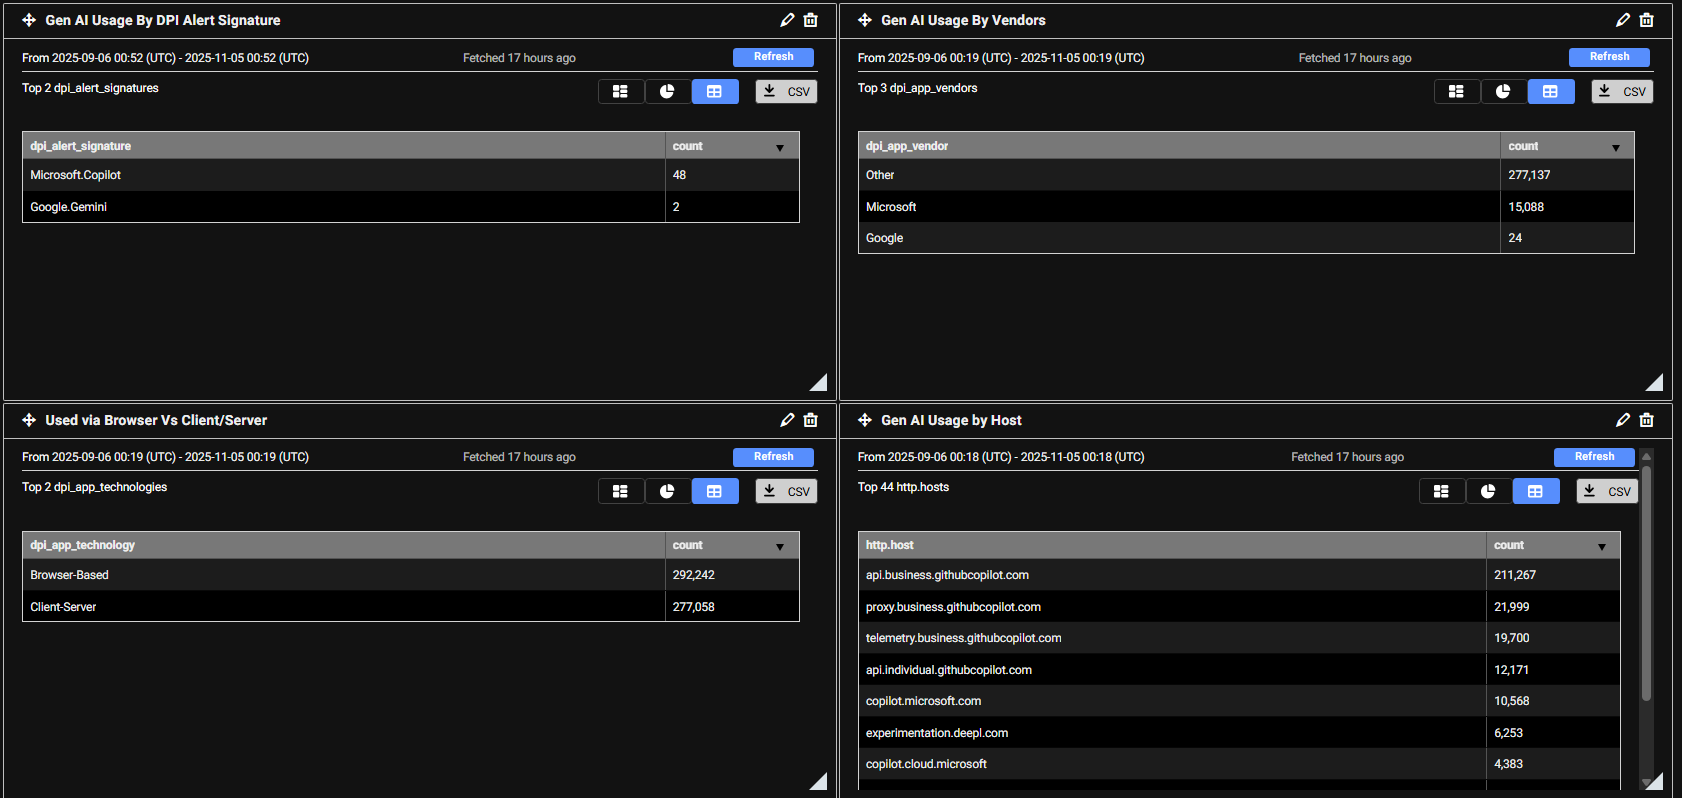Delete the Gen AI Usage By Vendors panel
Viewport: 1682px width, 798px height.
[1647, 20]
